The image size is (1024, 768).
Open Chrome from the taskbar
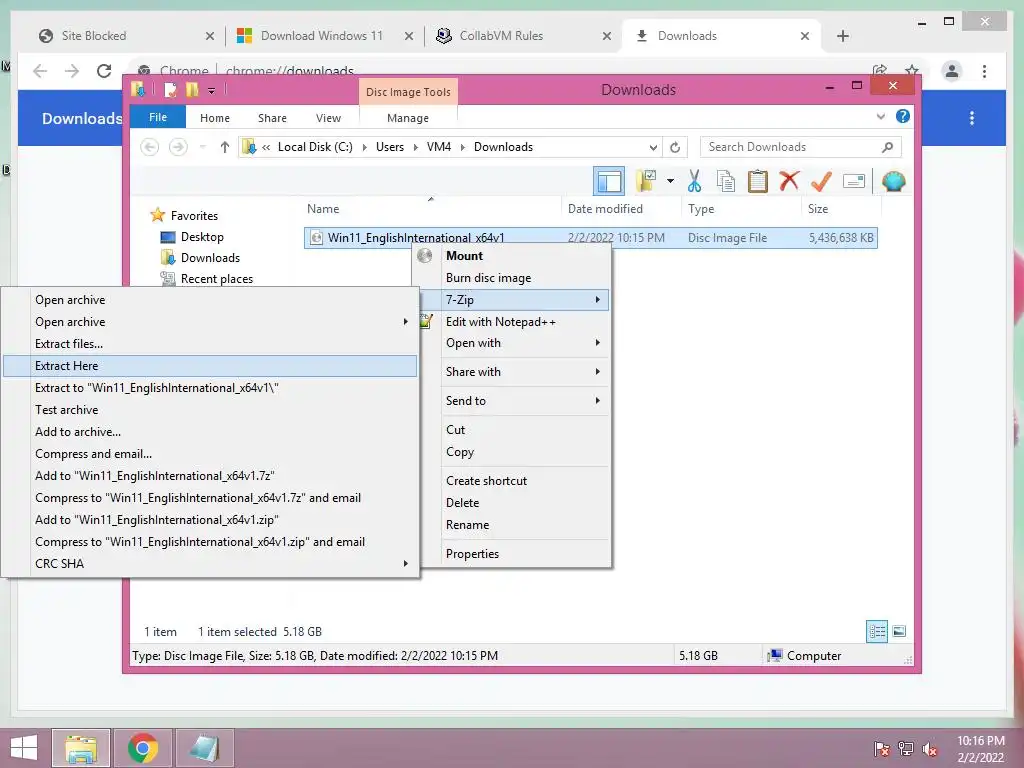[142, 748]
